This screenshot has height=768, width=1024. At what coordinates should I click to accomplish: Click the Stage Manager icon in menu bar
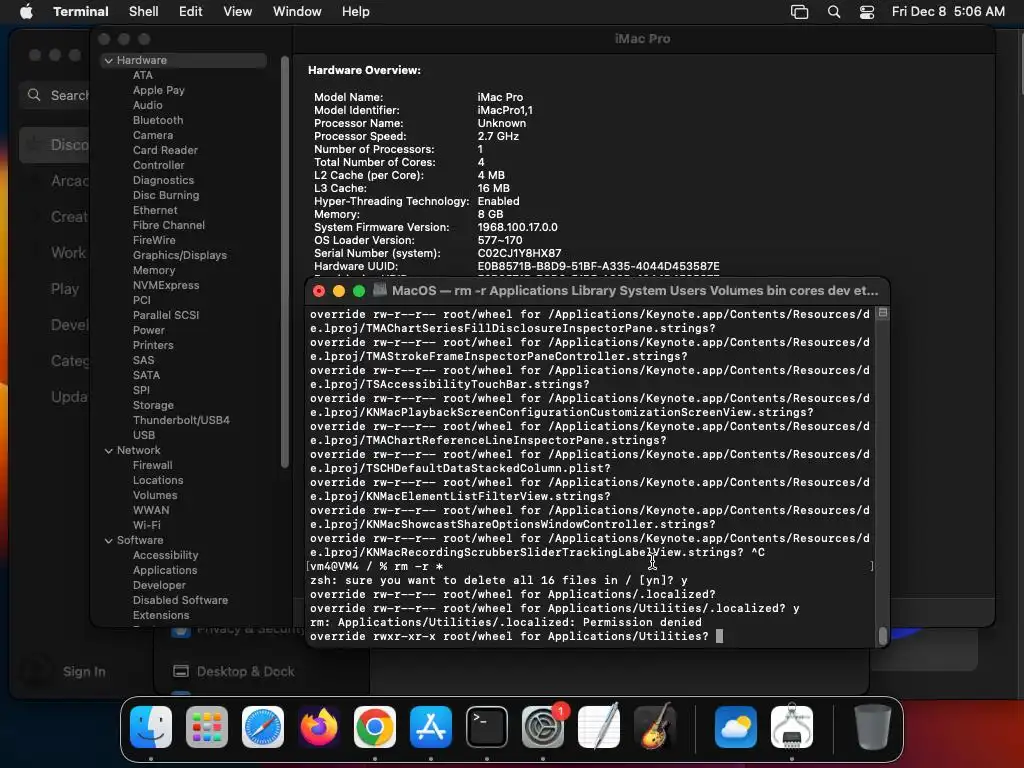coord(799,12)
